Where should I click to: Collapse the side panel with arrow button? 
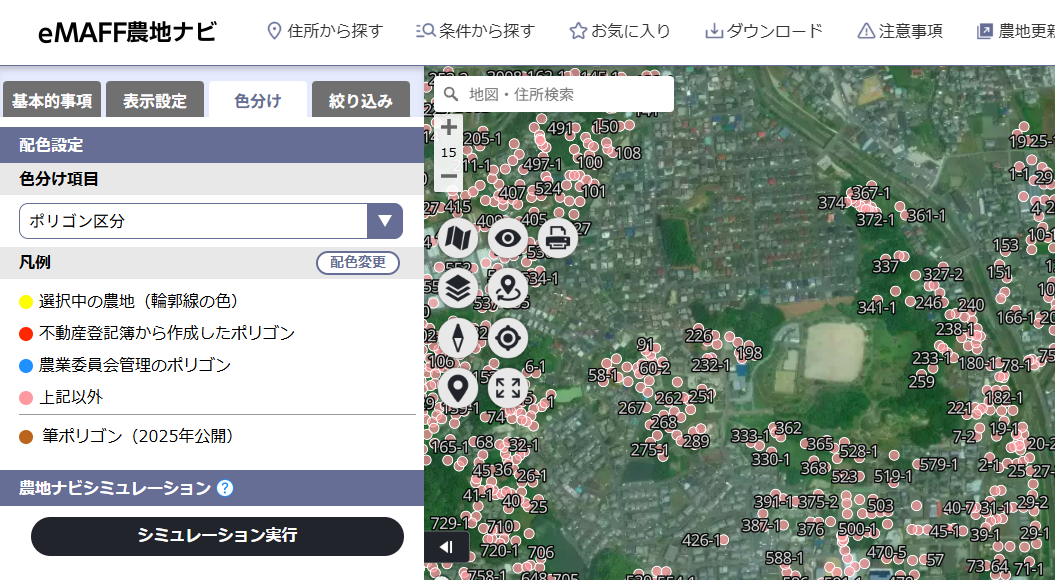point(446,547)
